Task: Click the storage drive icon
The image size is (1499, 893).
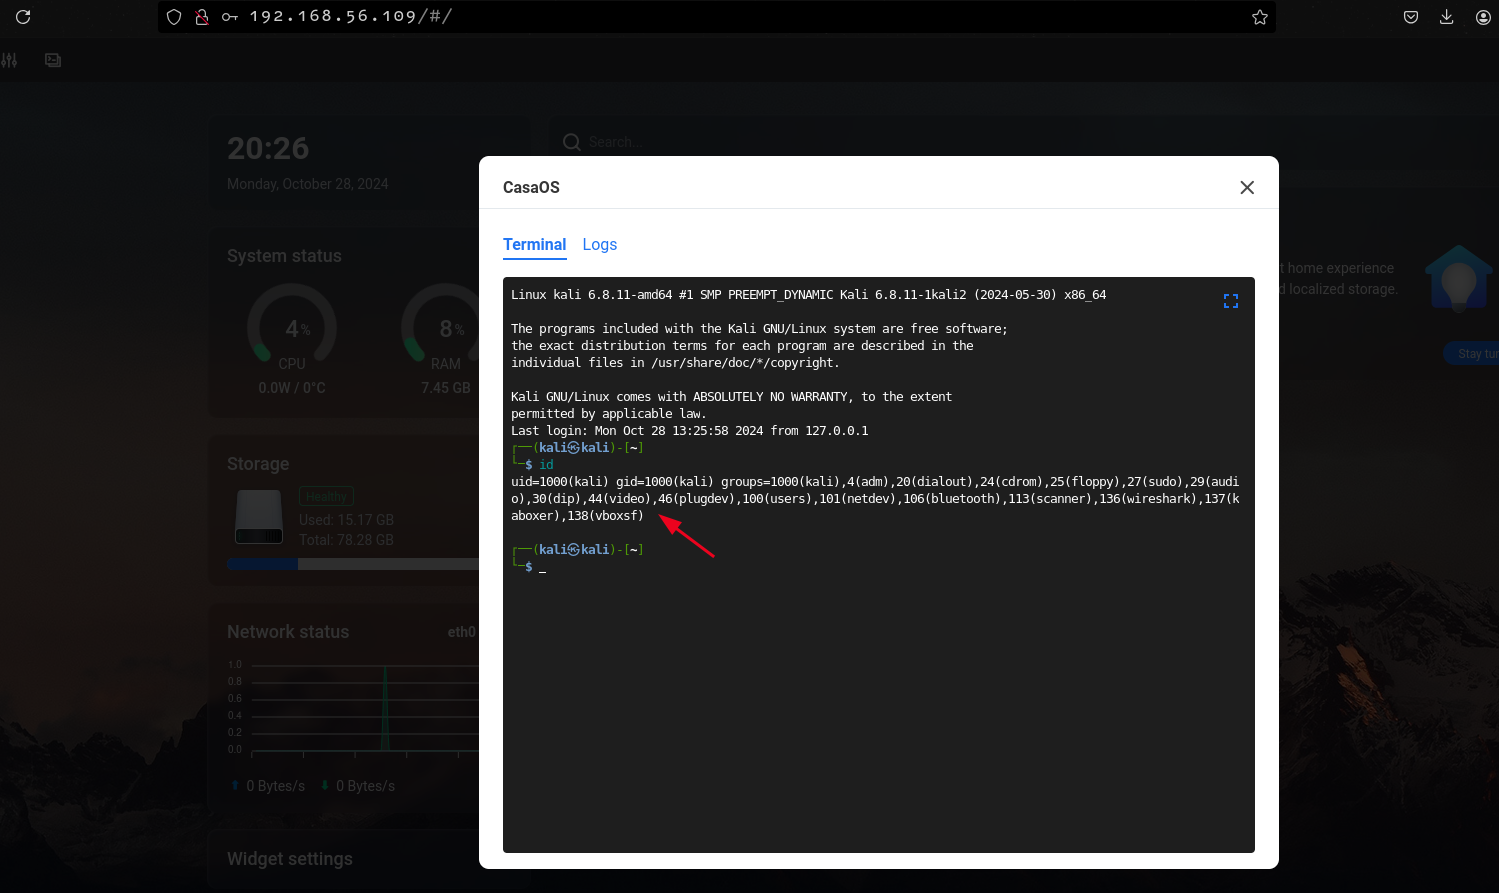Action: 259,516
